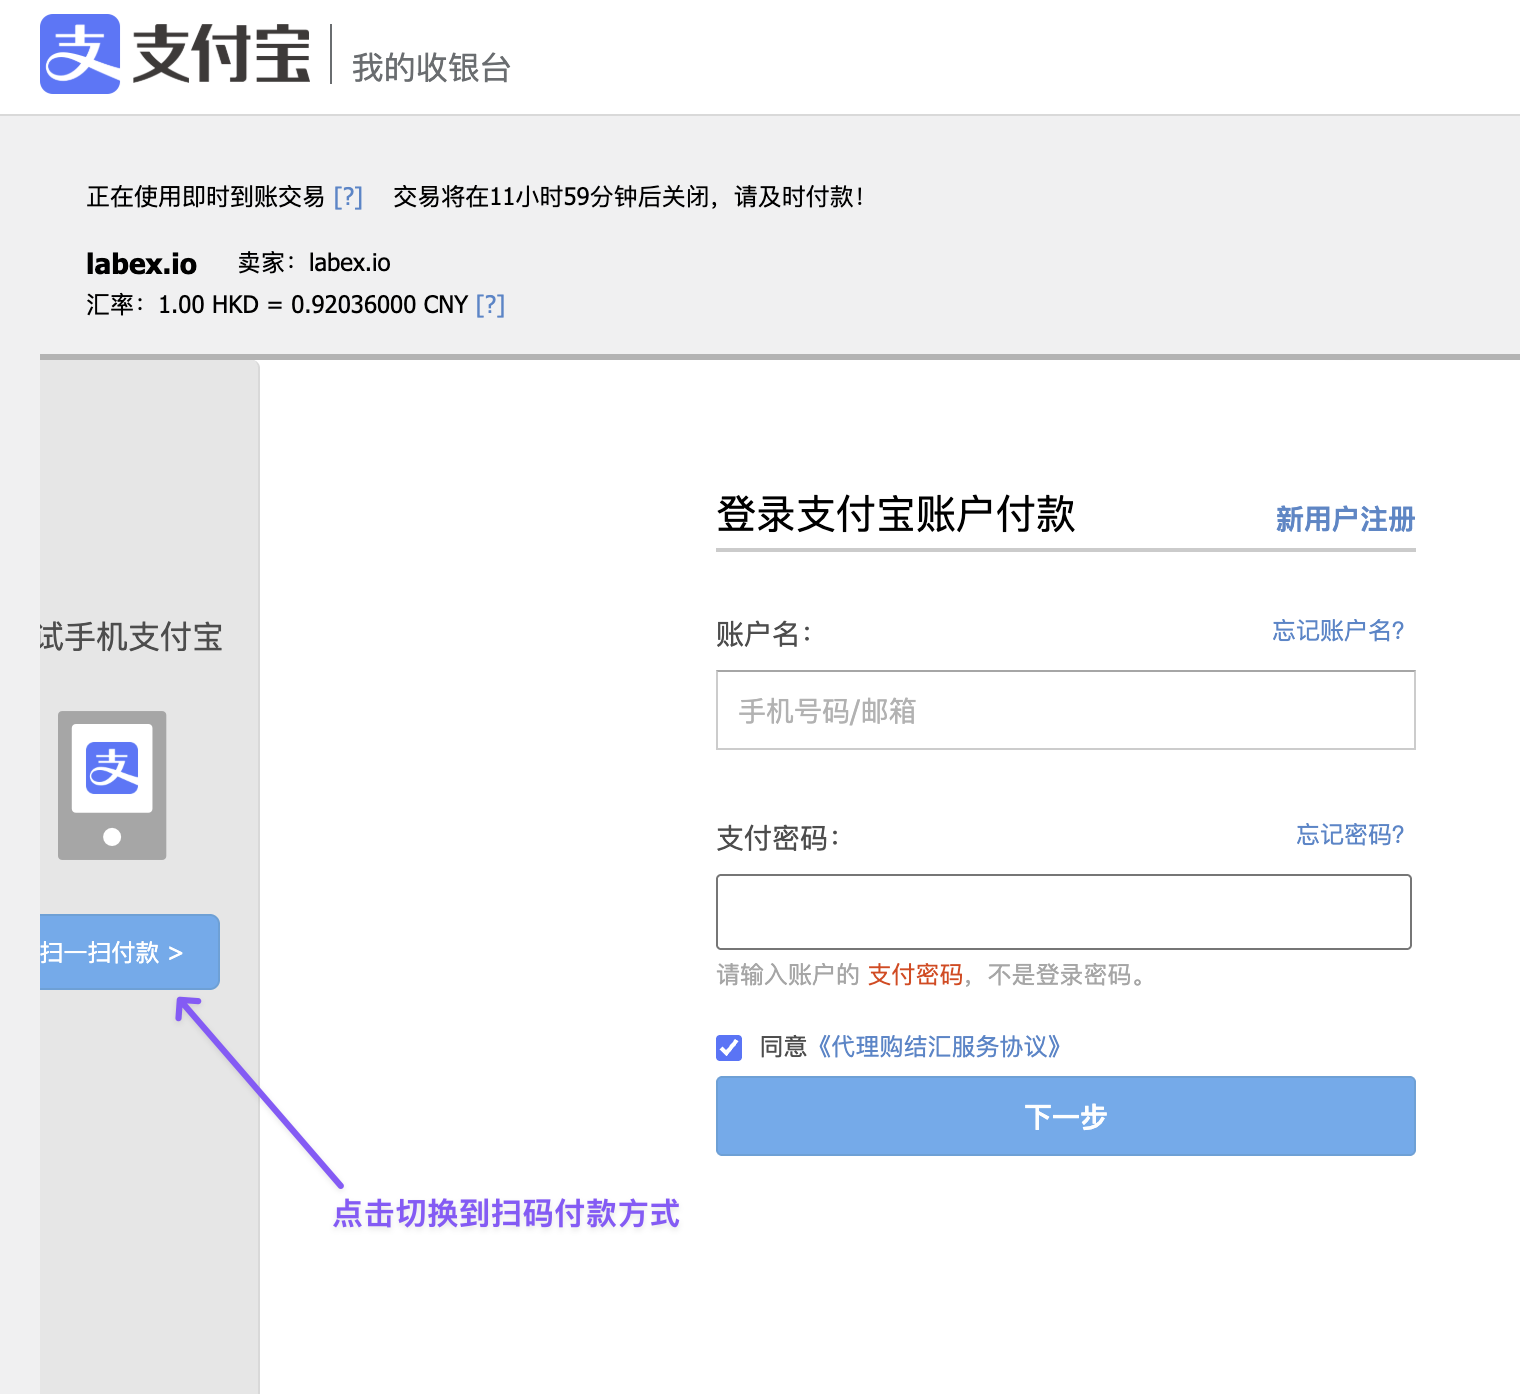Click 忘记账户名? link

(1338, 631)
